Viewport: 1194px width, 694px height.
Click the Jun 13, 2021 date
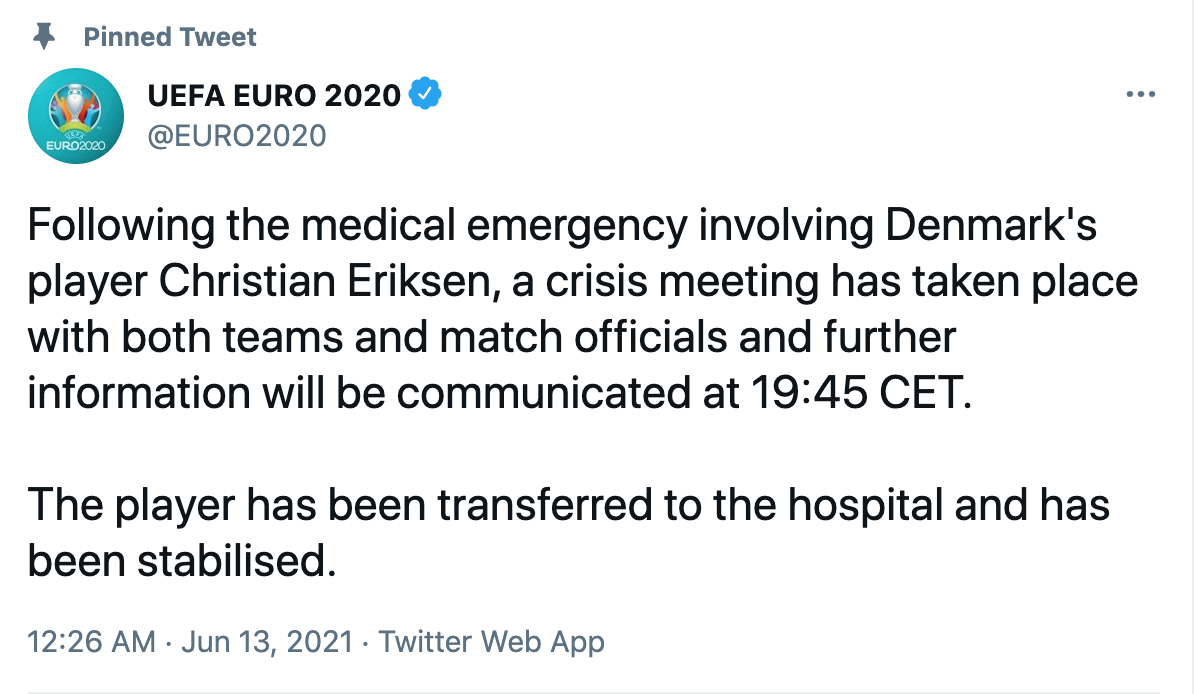267,641
